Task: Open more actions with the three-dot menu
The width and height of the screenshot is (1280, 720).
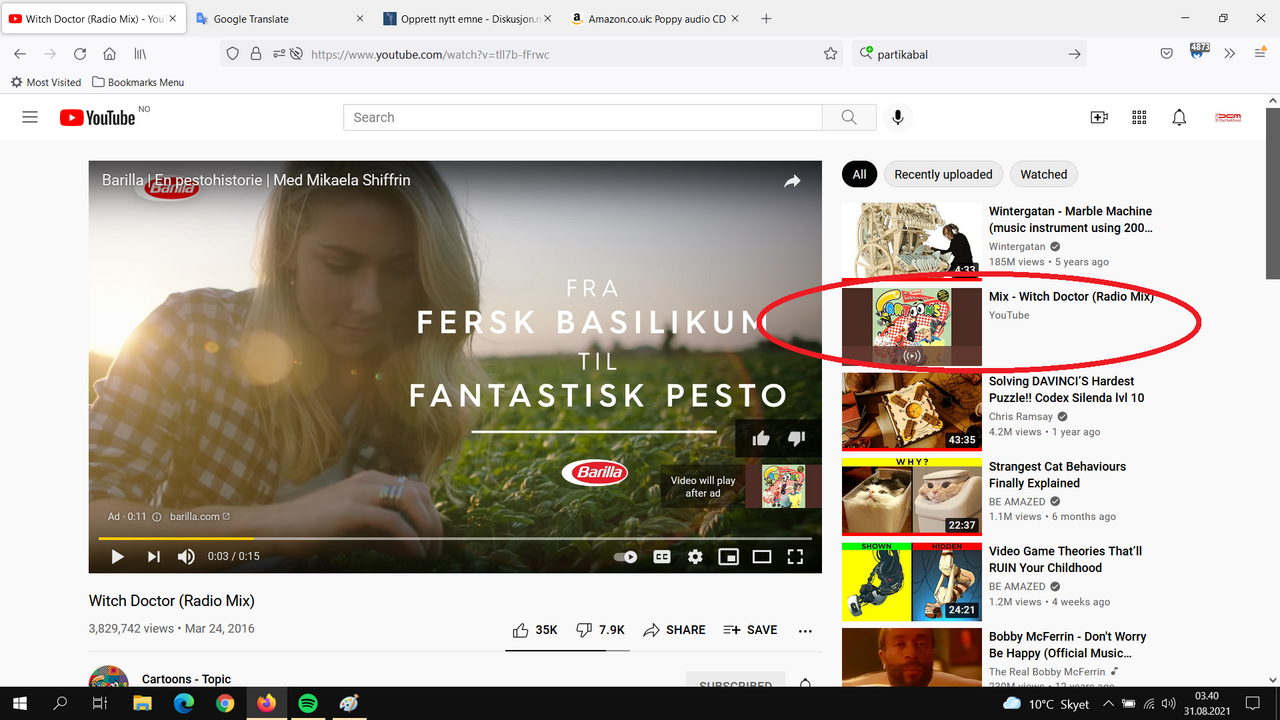Action: pyautogui.click(x=805, y=630)
